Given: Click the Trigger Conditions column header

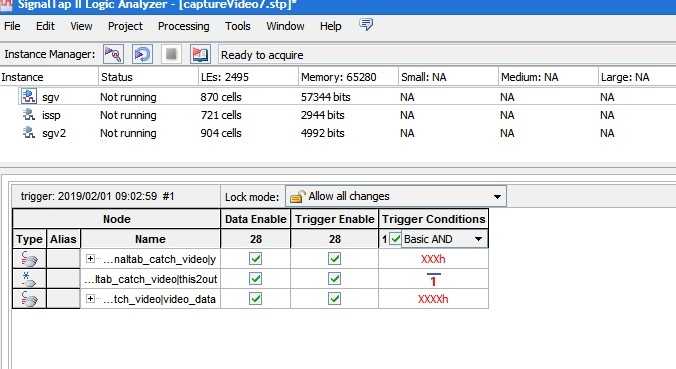Looking at the screenshot, I should click(x=434, y=219).
